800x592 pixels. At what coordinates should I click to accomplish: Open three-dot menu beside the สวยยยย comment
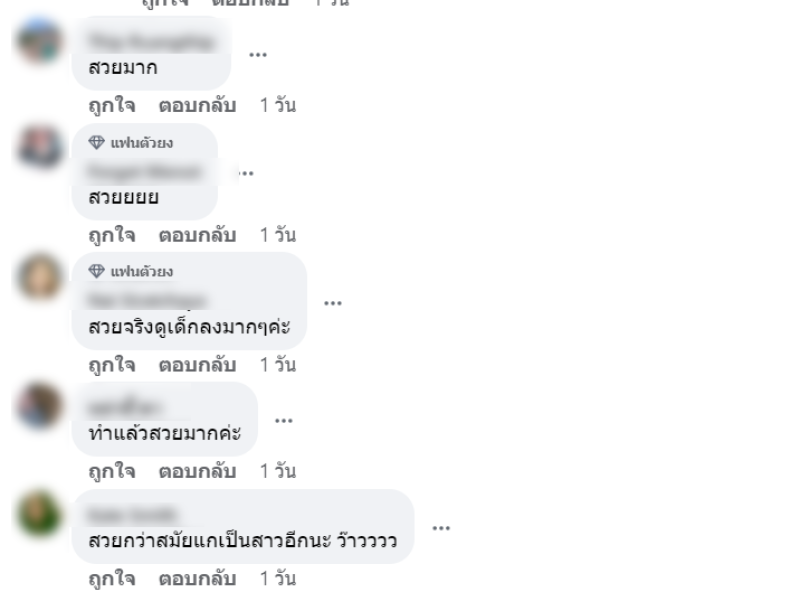pos(246,174)
